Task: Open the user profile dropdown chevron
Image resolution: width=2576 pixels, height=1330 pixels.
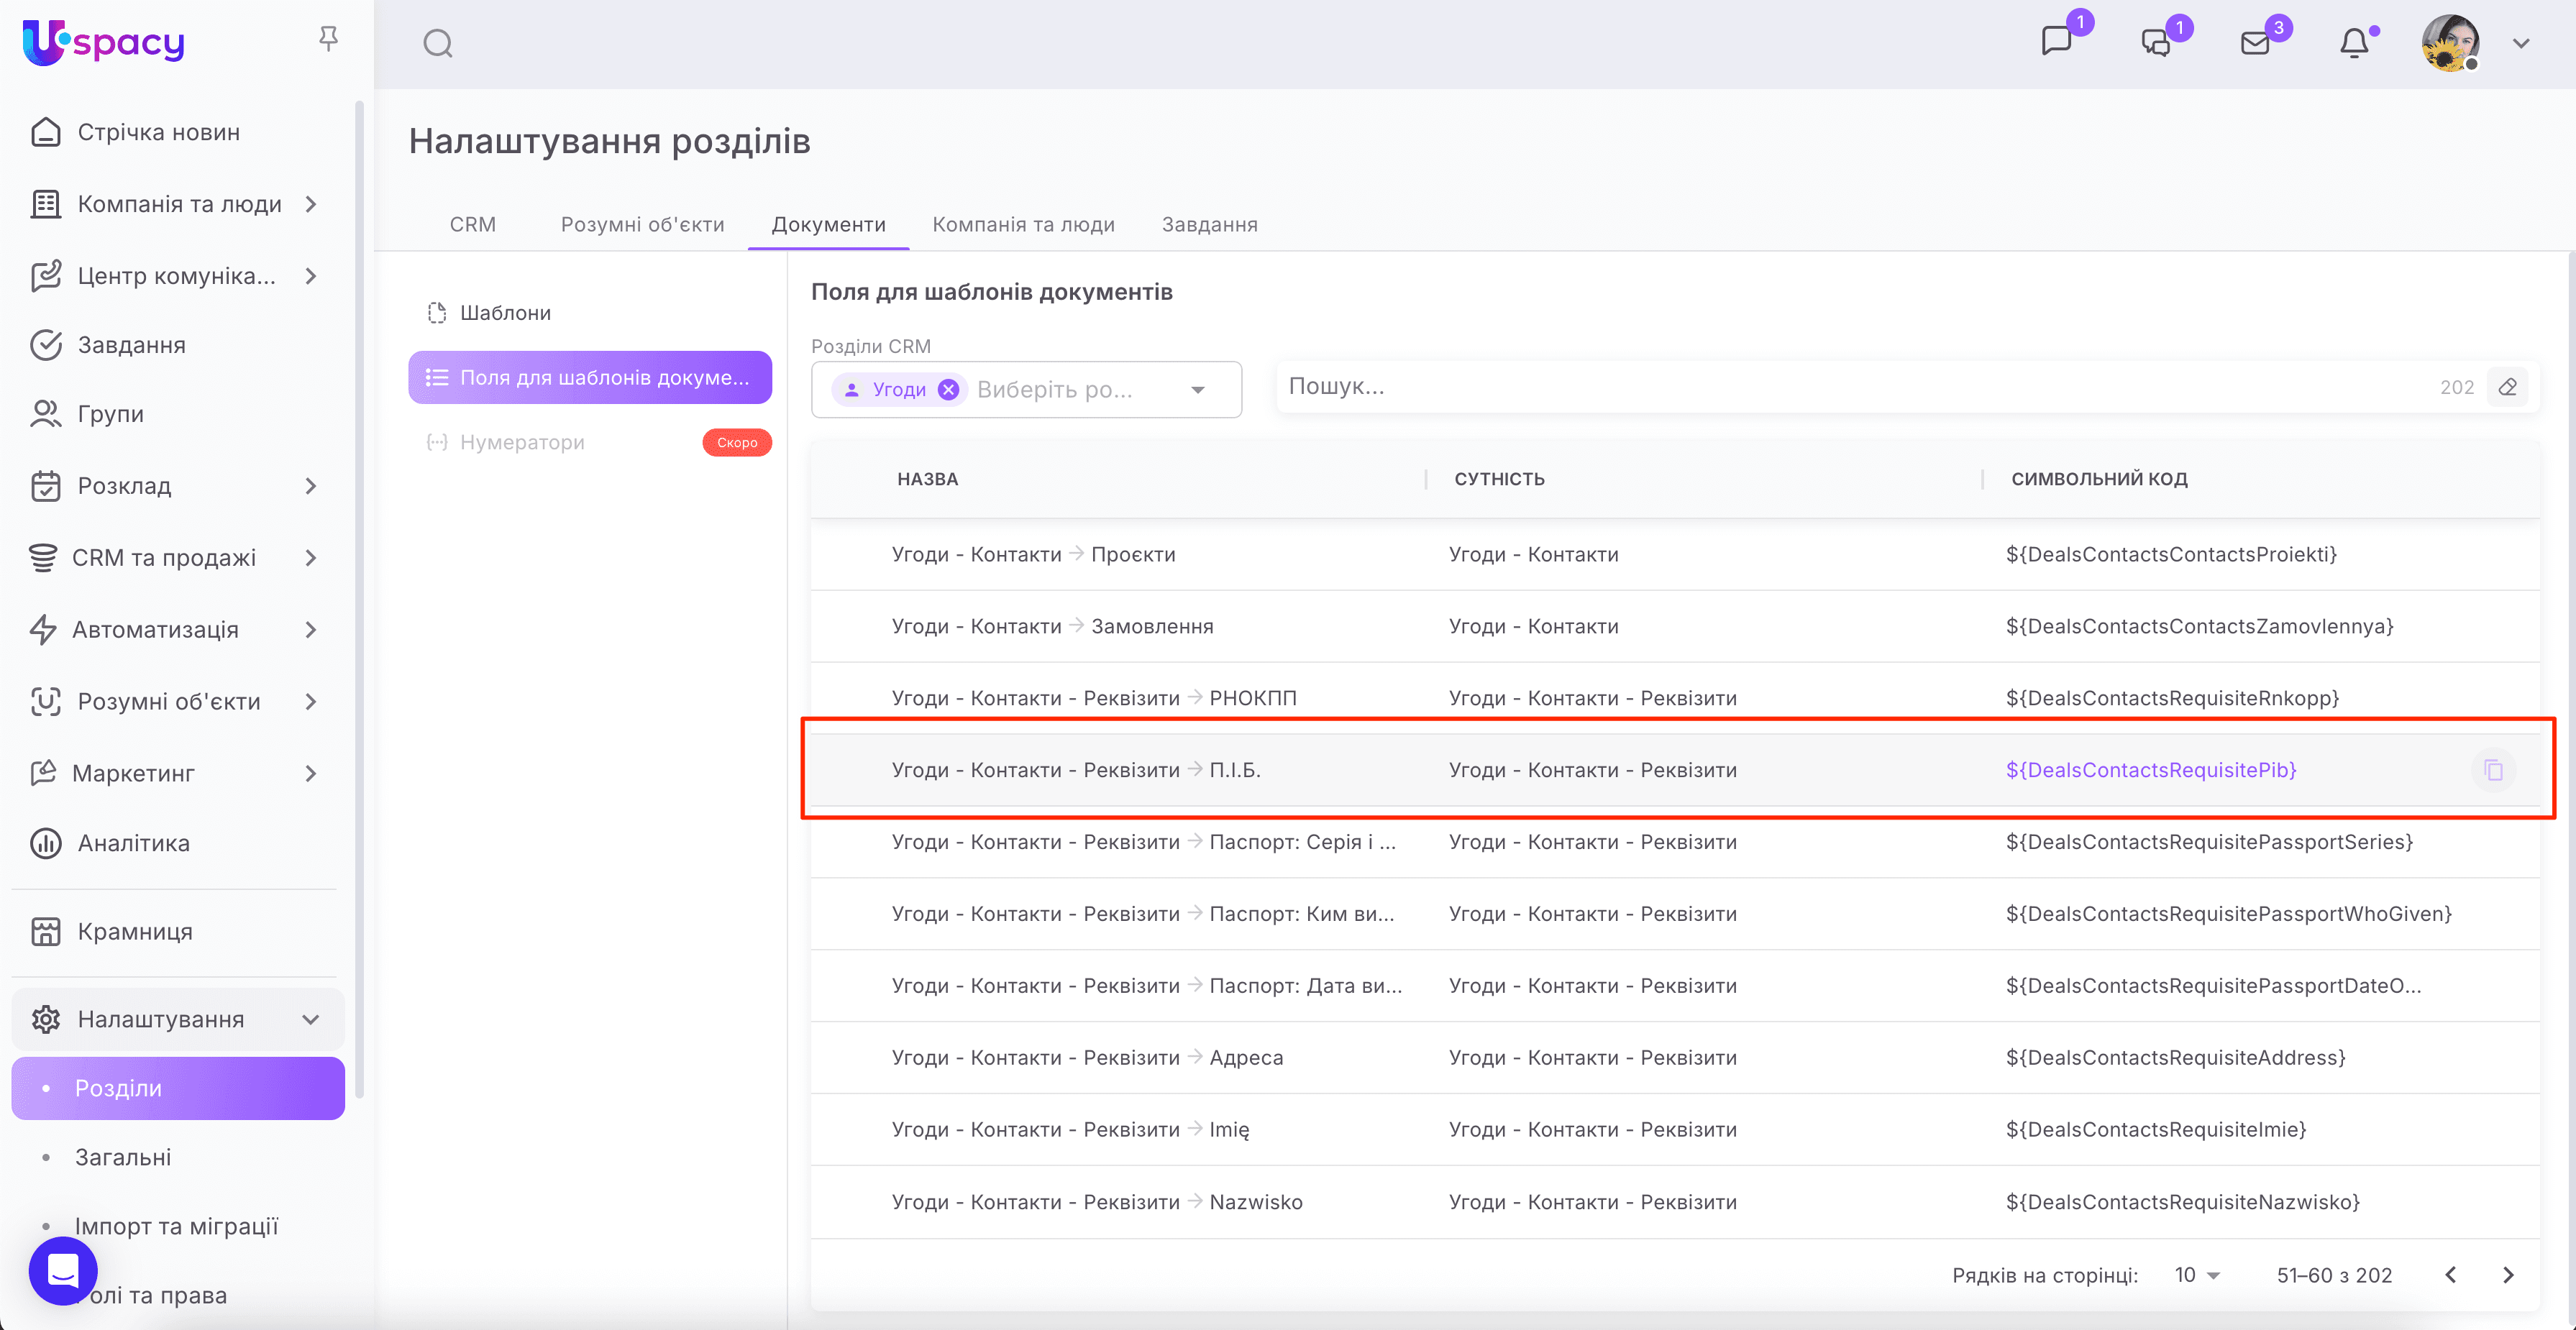Action: pos(2521,43)
